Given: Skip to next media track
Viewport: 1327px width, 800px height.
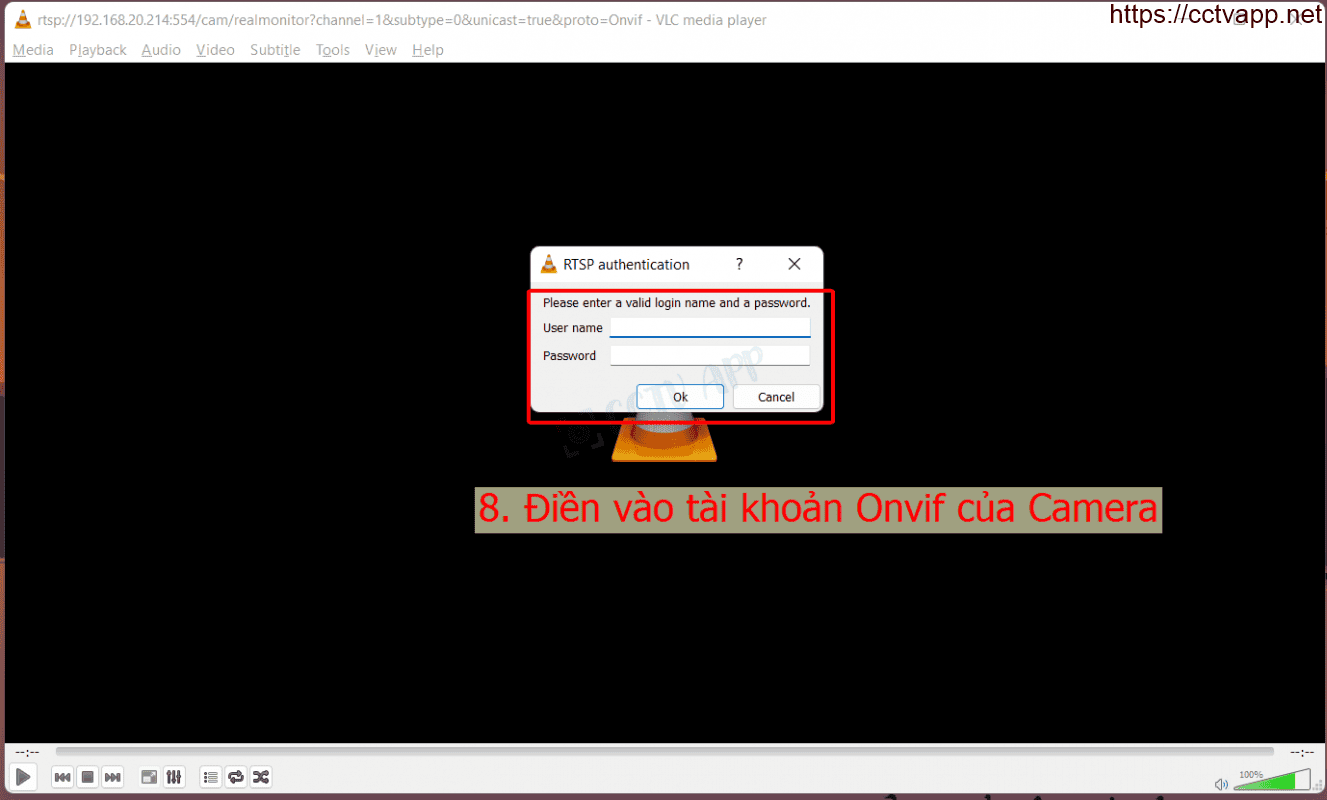Looking at the screenshot, I should [113, 777].
